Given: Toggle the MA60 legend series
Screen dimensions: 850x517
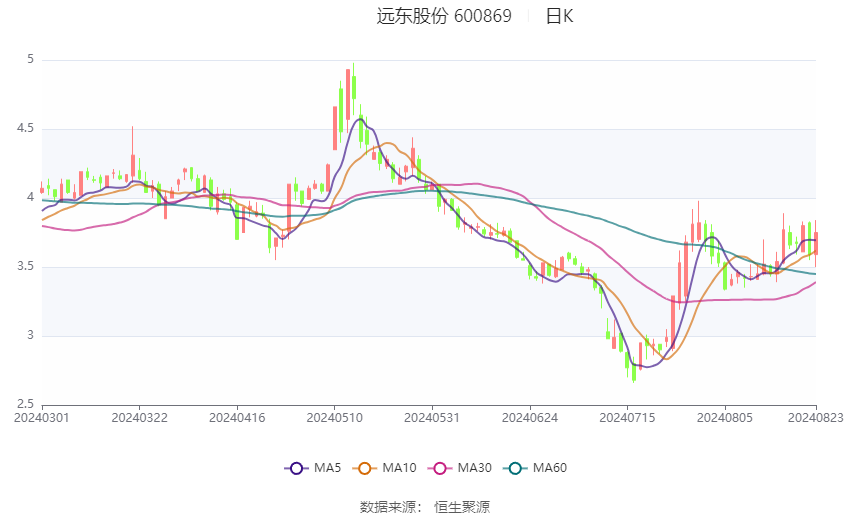Looking at the screenshot, I should (x=535, y=468).
